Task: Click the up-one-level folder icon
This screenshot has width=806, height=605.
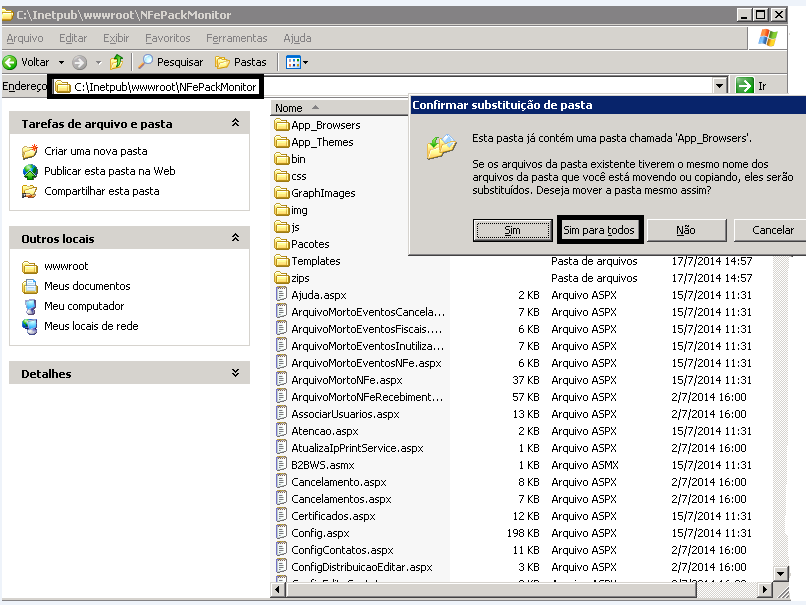Action: pos(116,62)
